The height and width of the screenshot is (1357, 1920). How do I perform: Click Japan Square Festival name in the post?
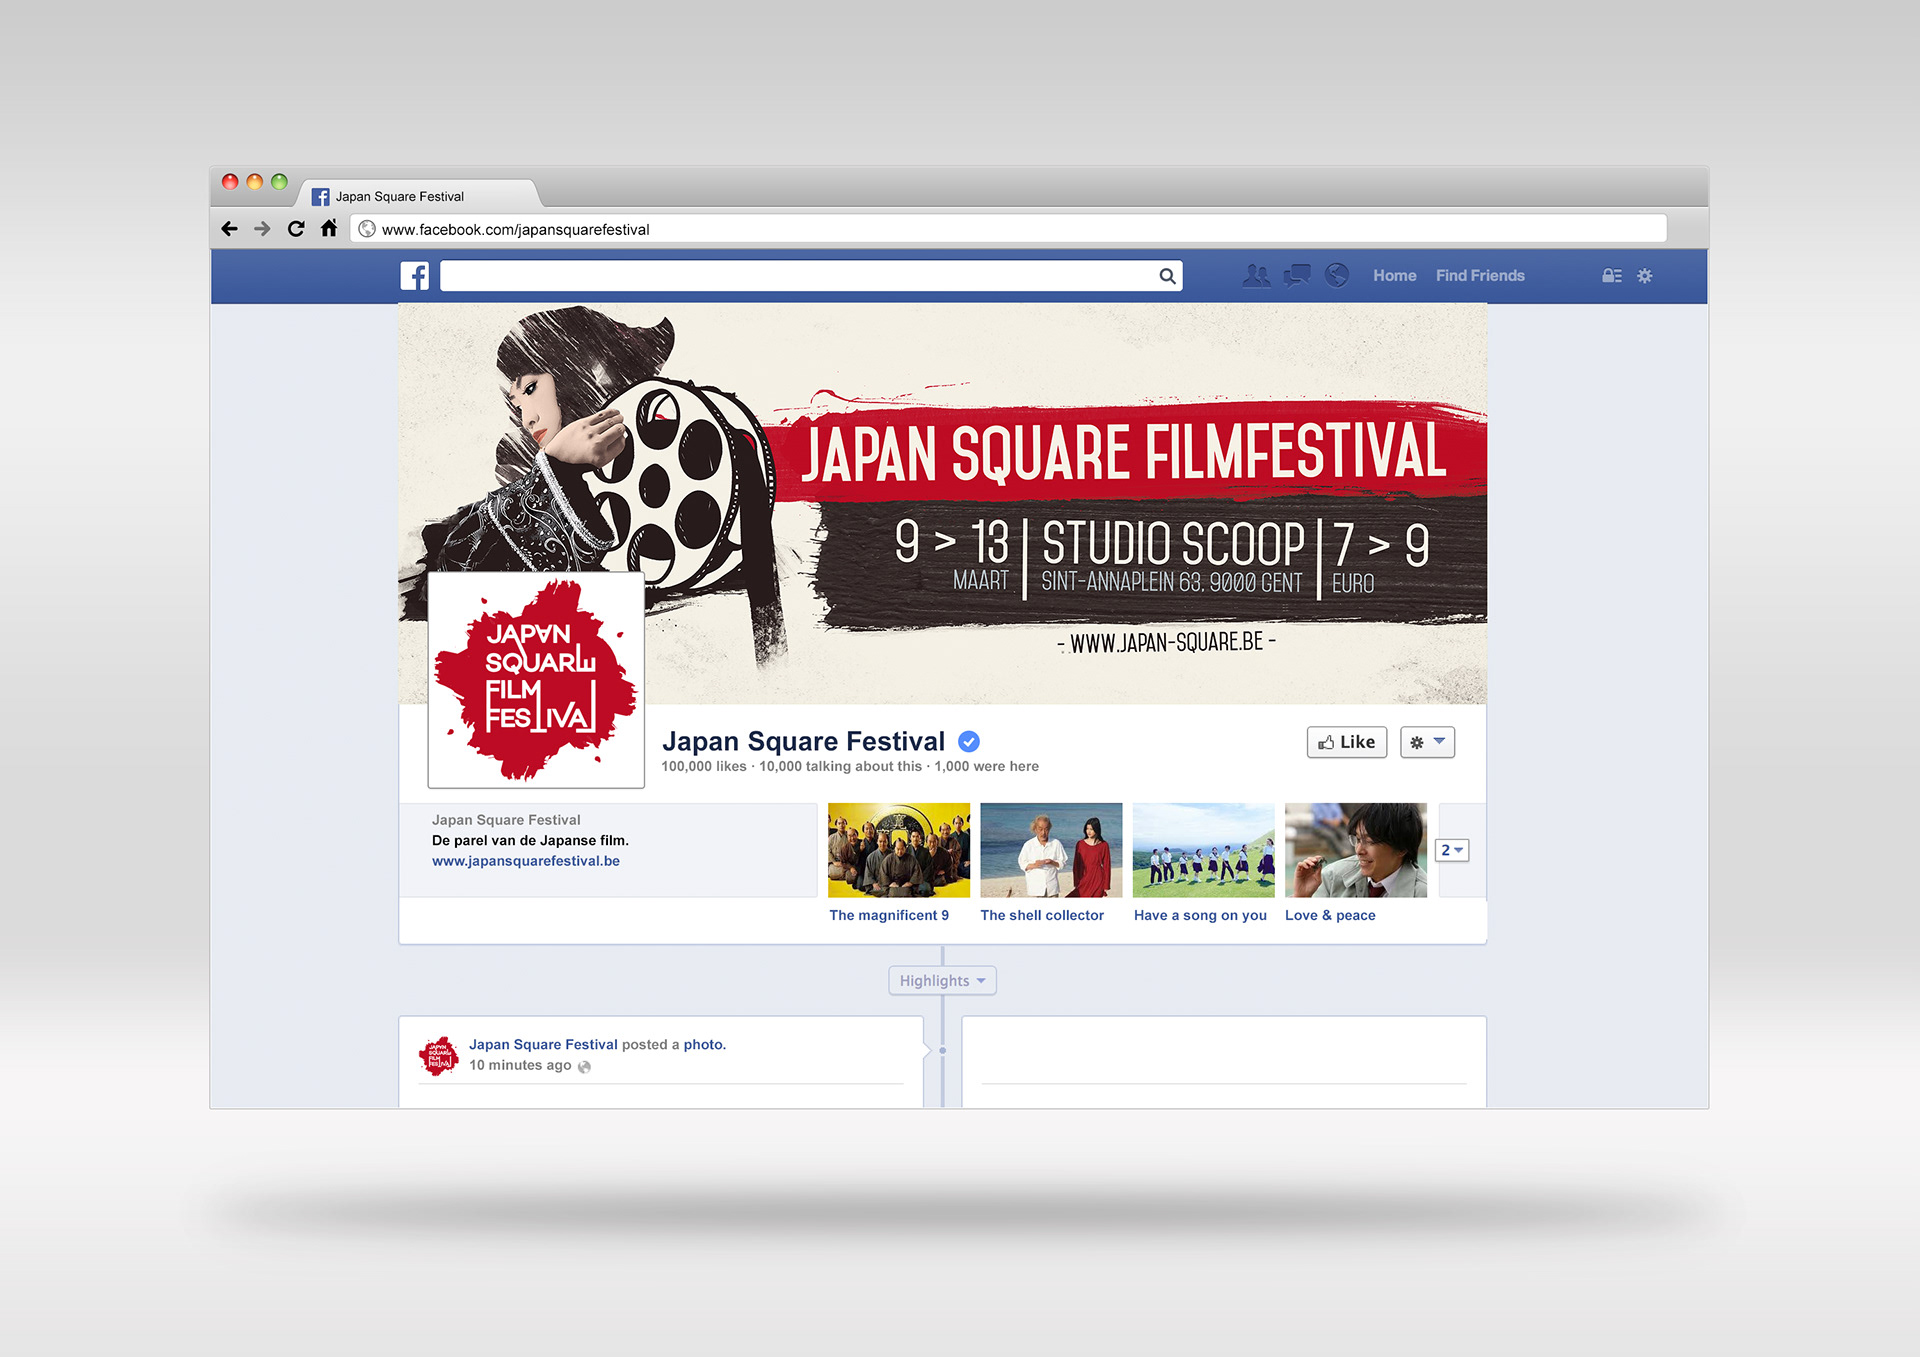click(x=543, y=1045)
